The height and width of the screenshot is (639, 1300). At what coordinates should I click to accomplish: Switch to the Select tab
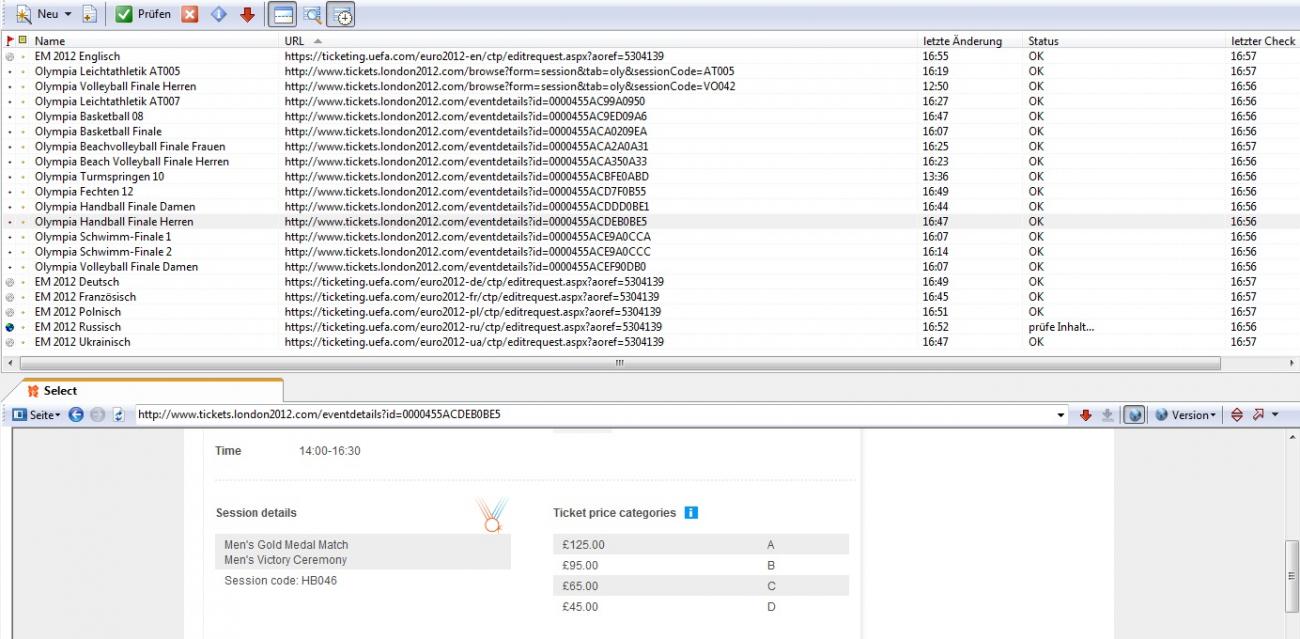pyautogui.click(x=60, y=391)
